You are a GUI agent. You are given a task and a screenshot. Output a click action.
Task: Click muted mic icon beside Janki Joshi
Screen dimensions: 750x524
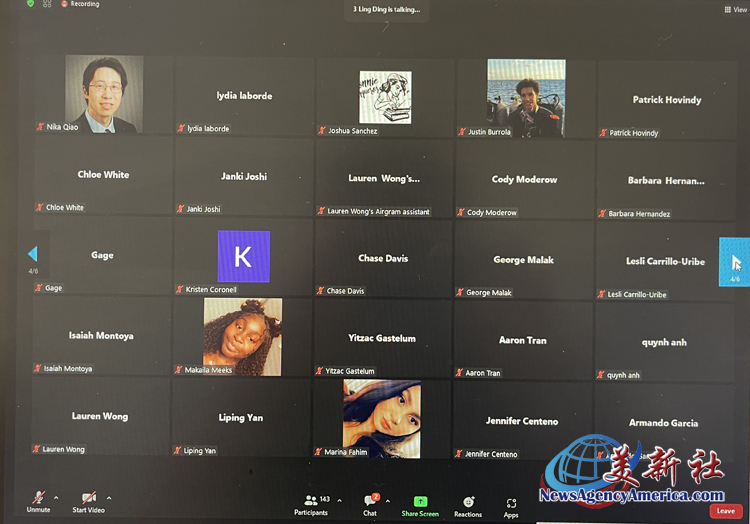(x=180, y=209)
